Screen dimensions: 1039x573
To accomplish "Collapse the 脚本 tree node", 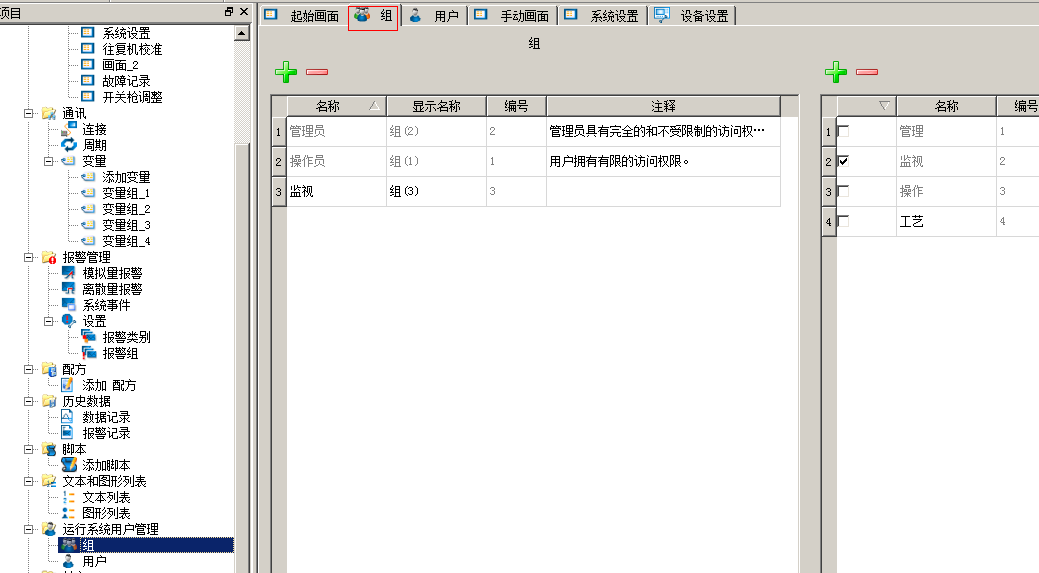I will (x=28, y=449).
